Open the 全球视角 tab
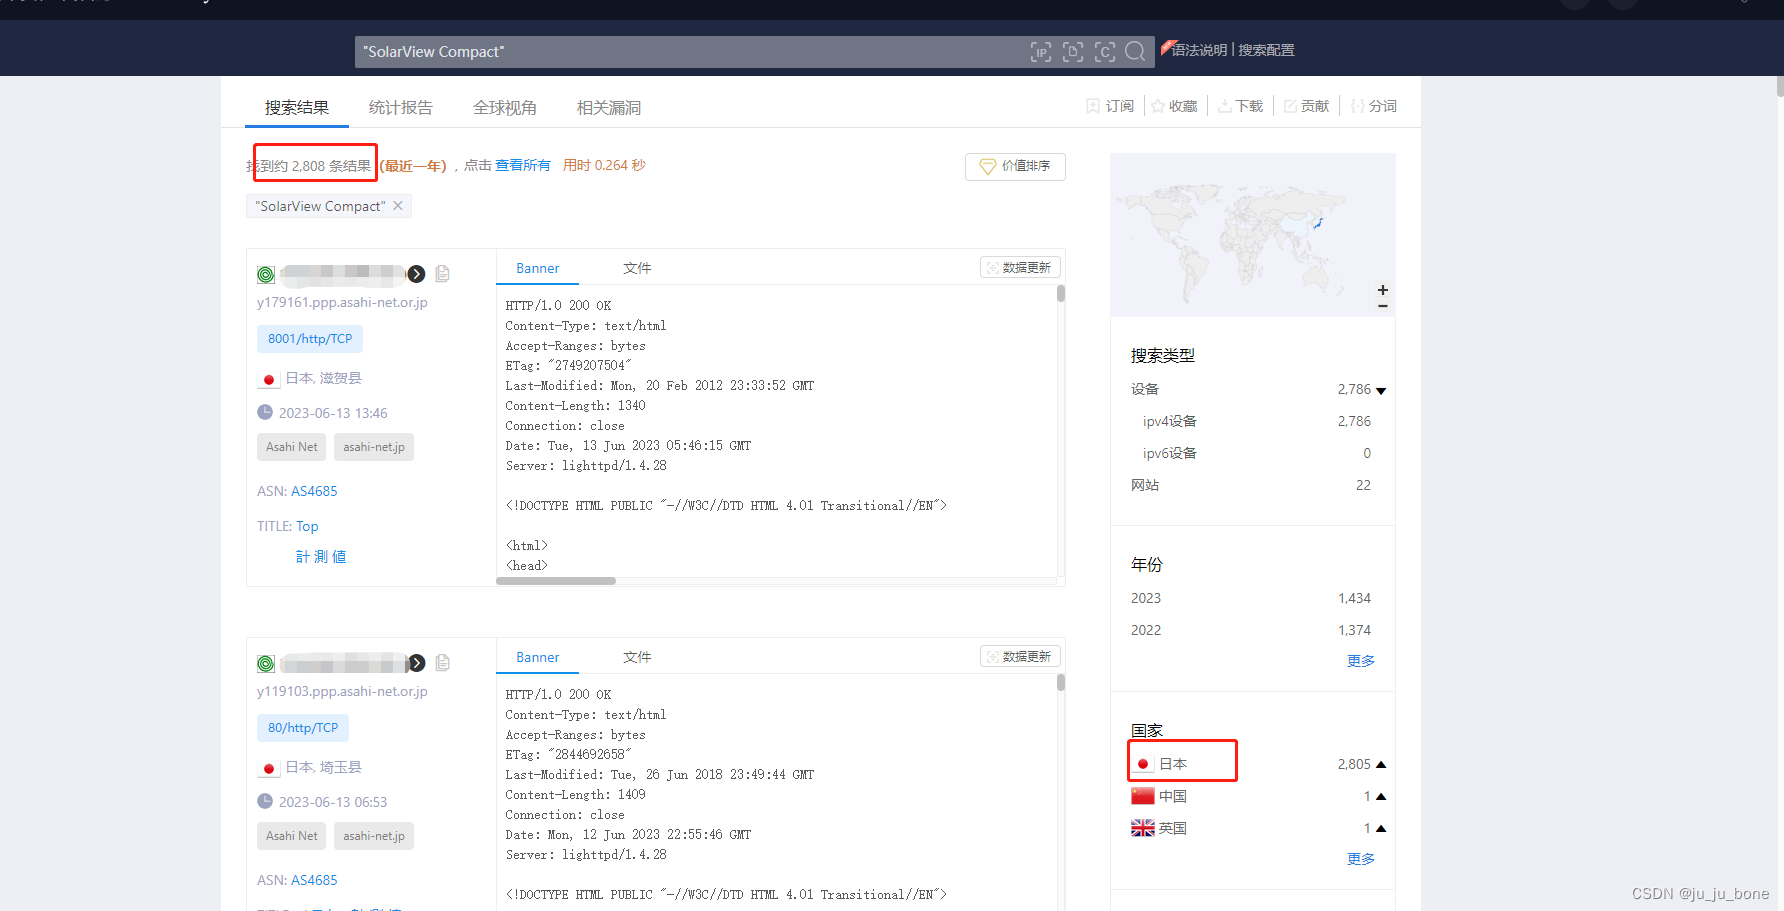1784x911 pixels. pos(505,107)
